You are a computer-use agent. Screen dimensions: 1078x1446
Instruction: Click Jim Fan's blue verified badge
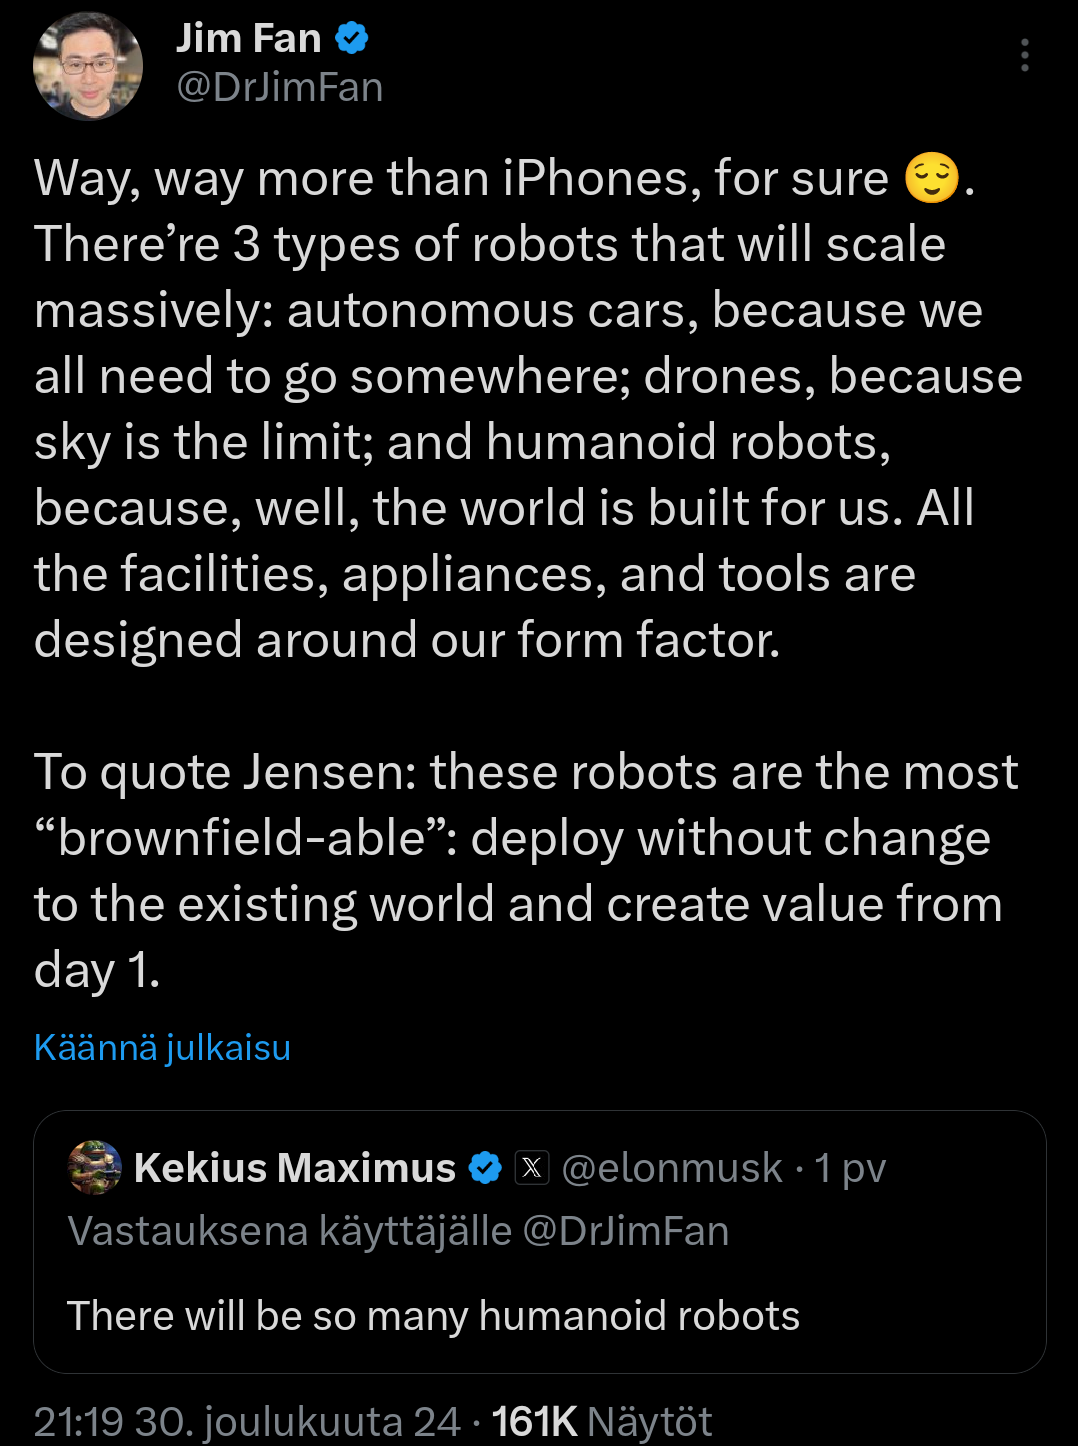(352, 39)
